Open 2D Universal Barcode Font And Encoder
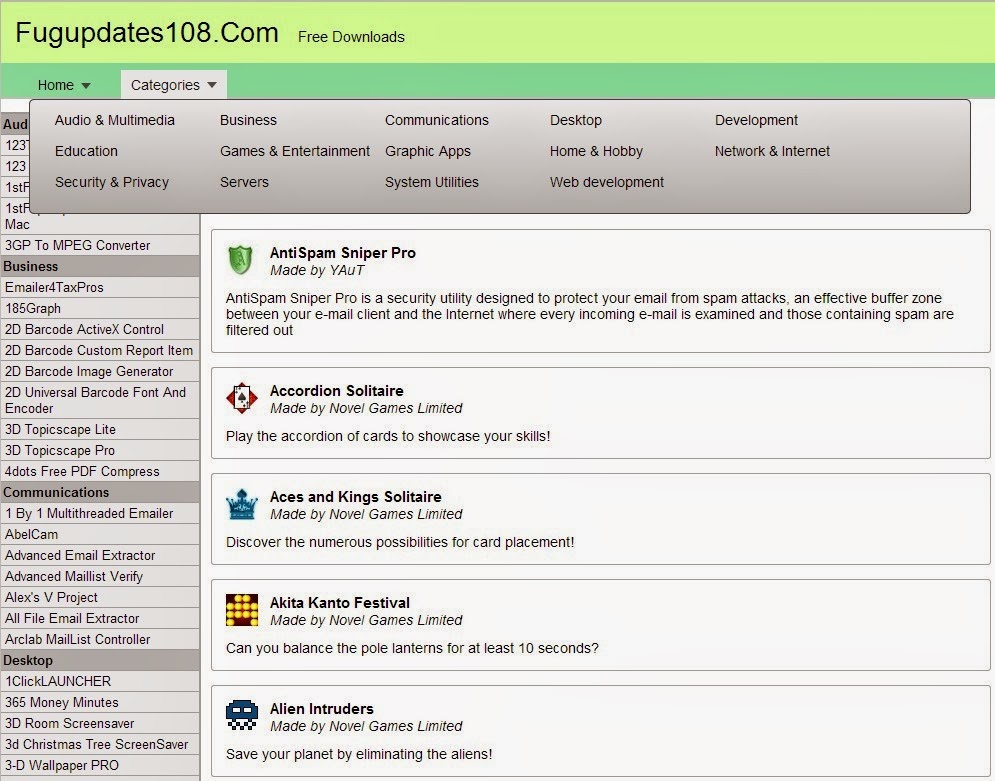Image resolution: width=995 pixels, height=781 pixels. click(100, 400)
